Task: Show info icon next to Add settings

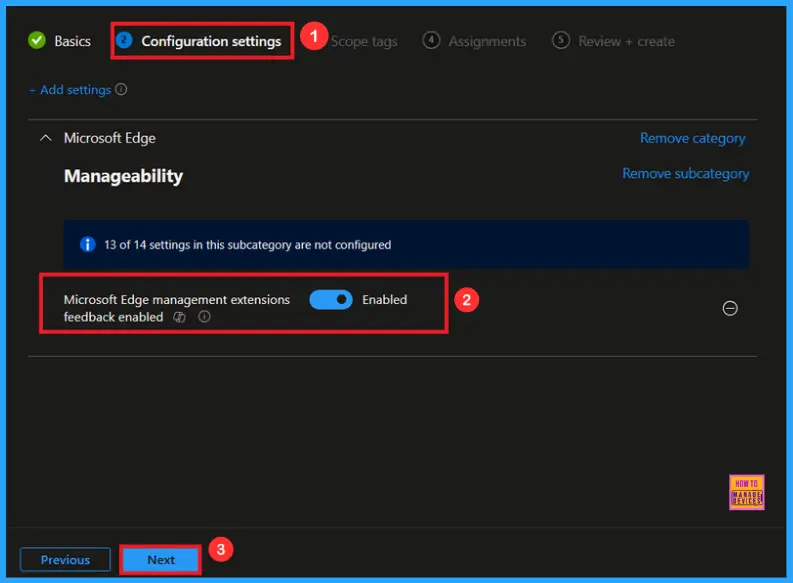Action: coord(121,89)
